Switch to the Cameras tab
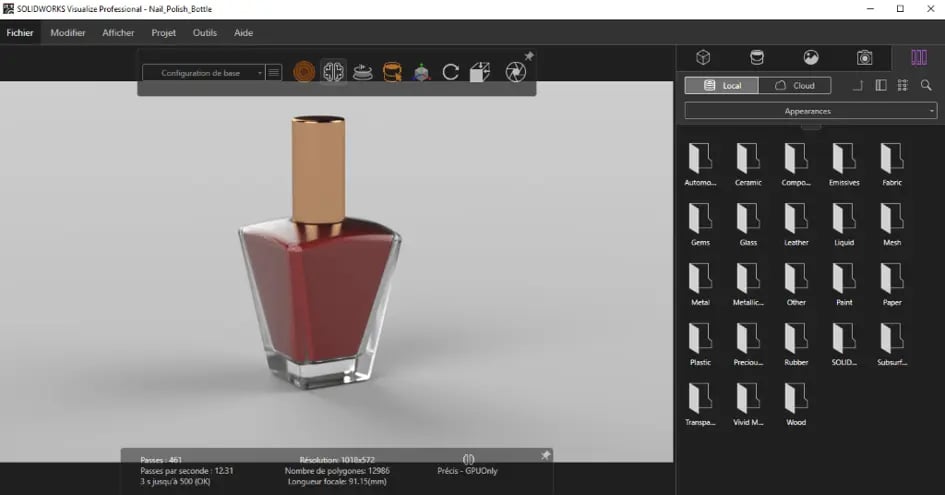This screenshot has height=495, width=945. [x=864, y=57]
